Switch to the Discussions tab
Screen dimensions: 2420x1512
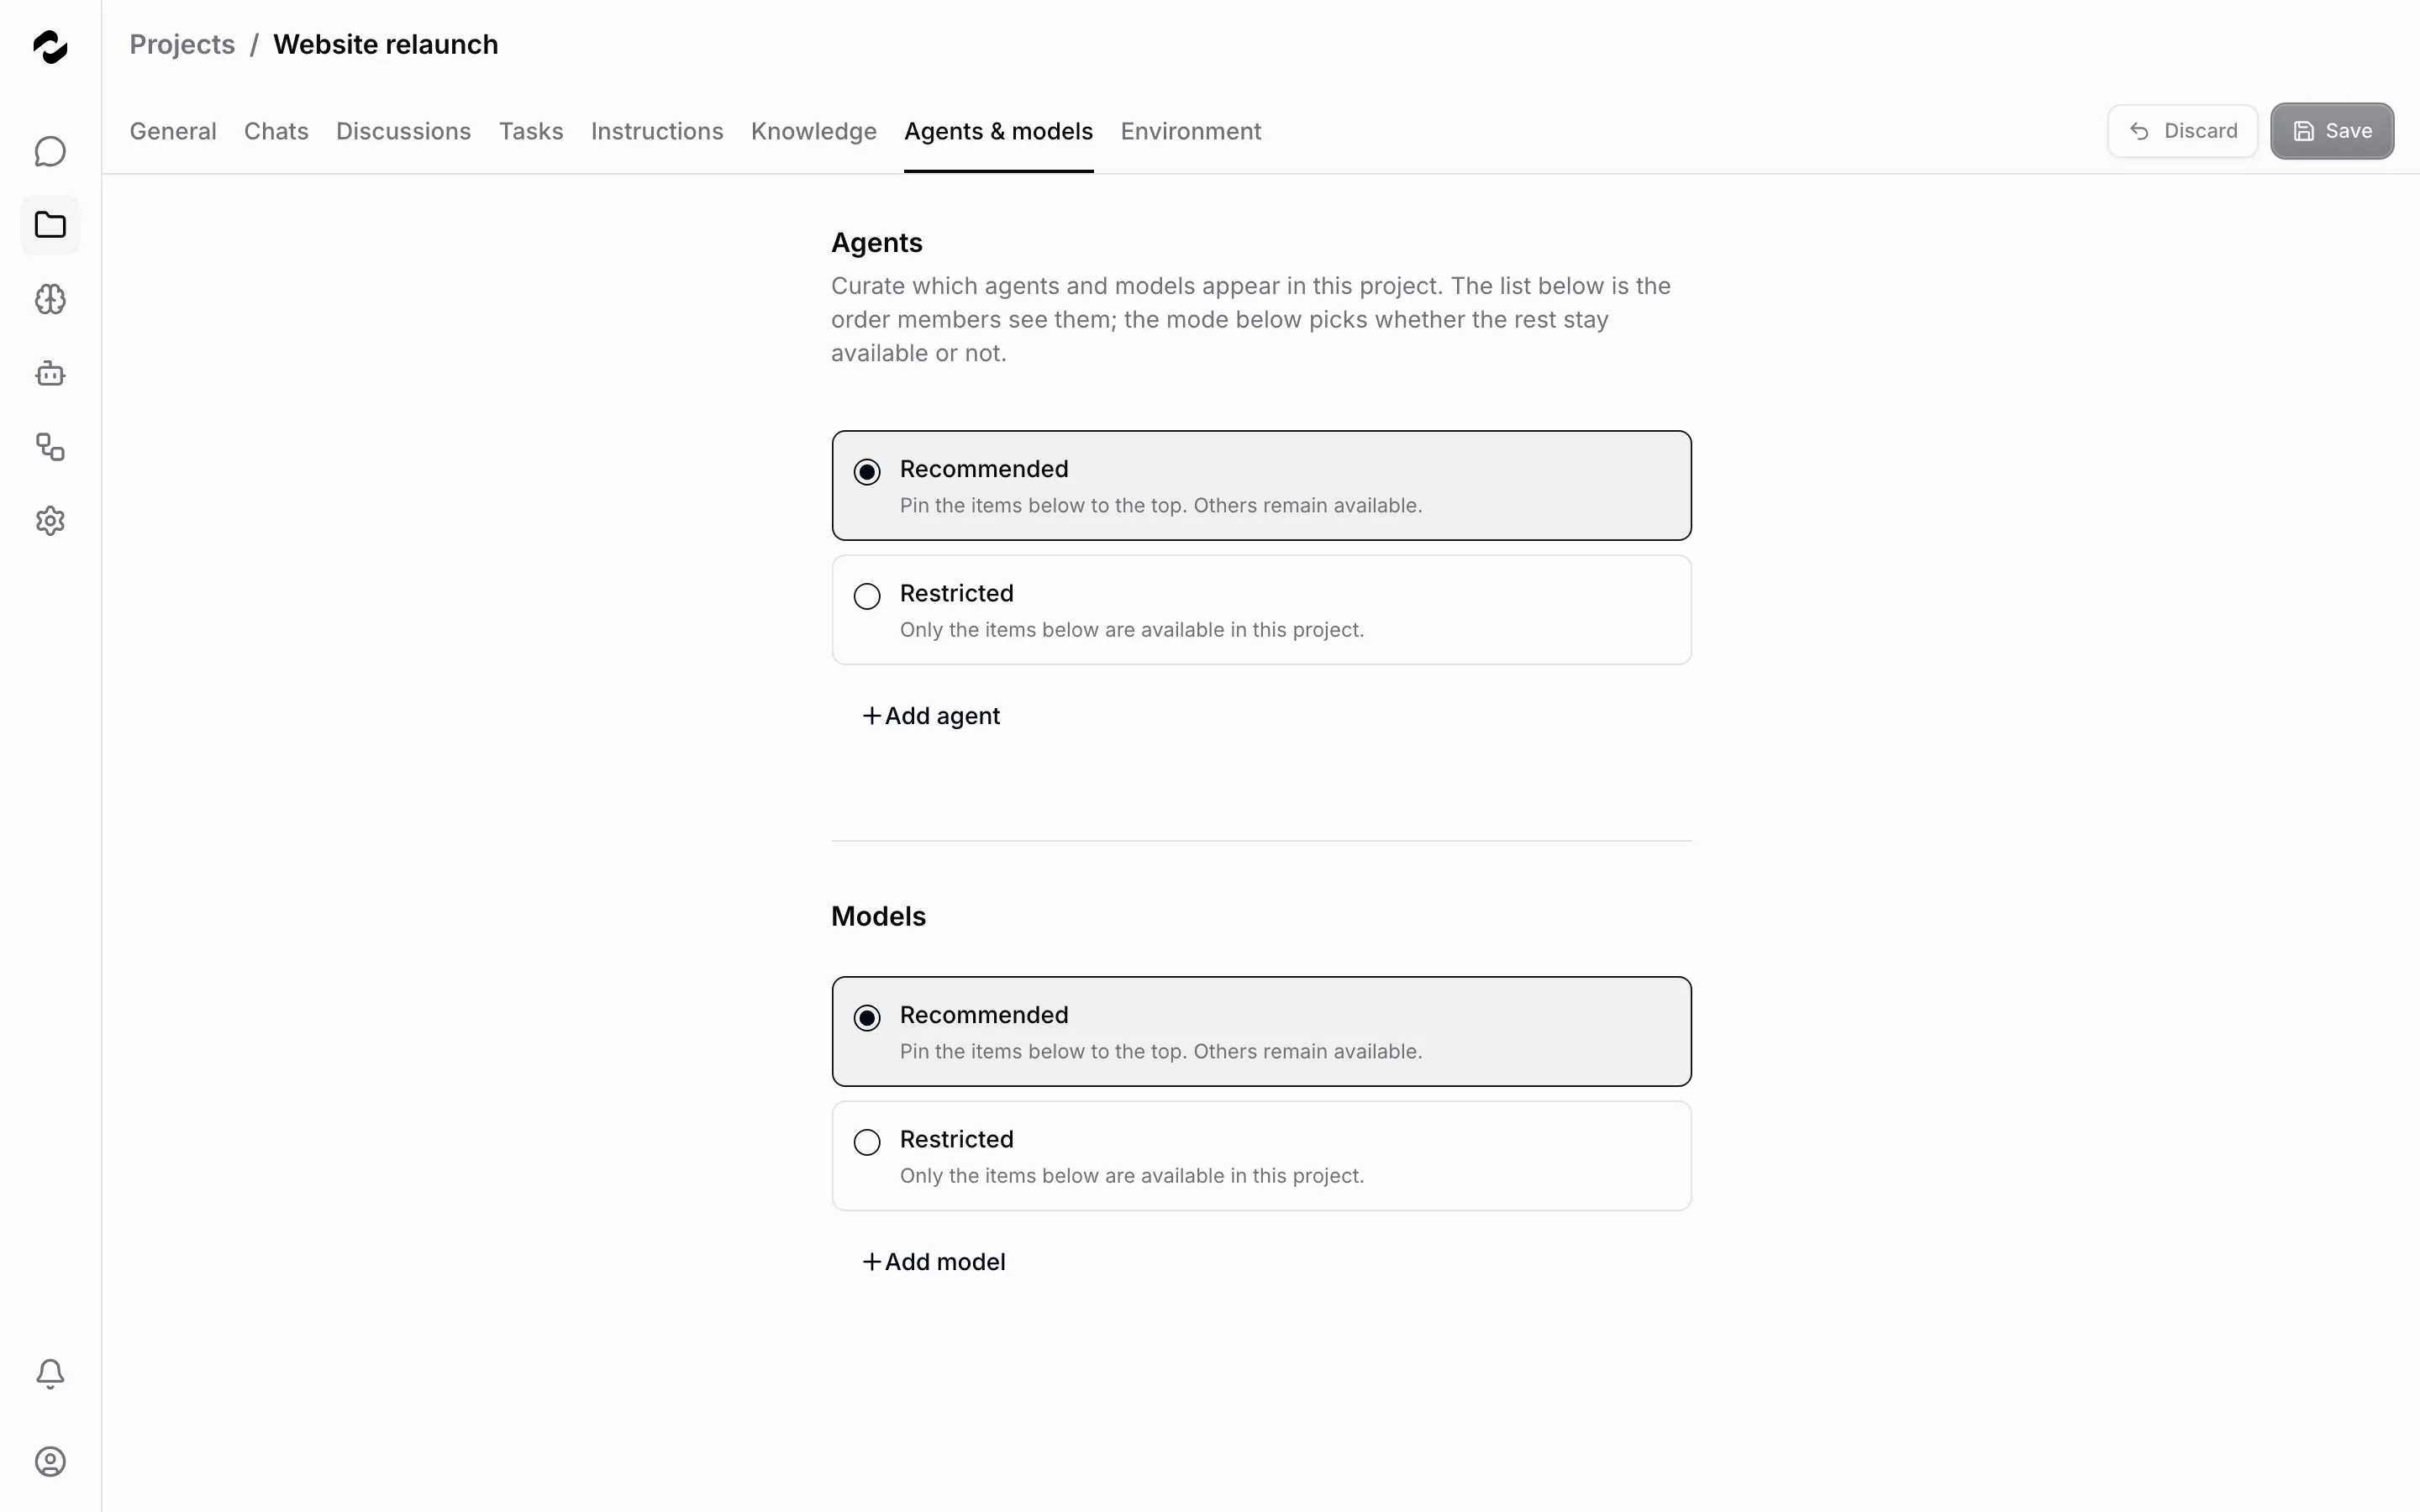pyautogui.click(x=403, y=131)
